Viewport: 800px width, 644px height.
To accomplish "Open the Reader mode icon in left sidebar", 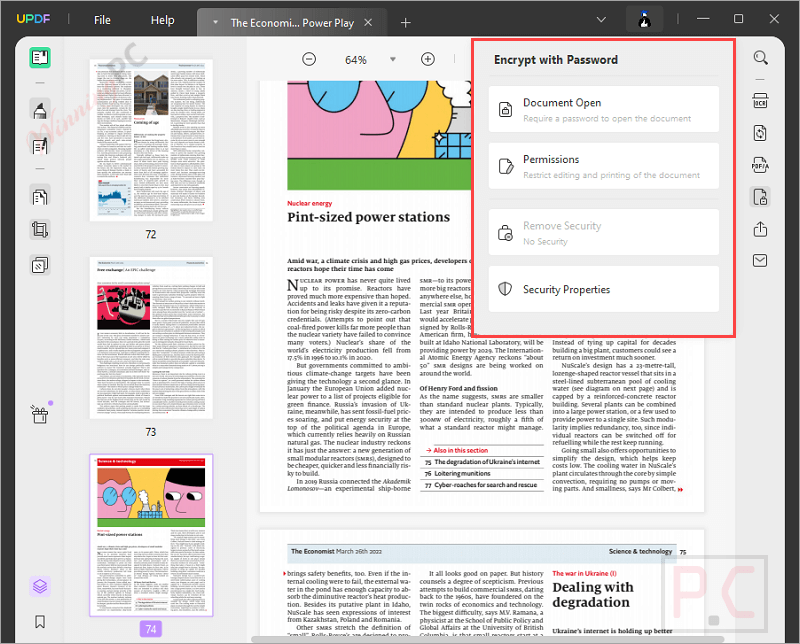I will [40, 58].
